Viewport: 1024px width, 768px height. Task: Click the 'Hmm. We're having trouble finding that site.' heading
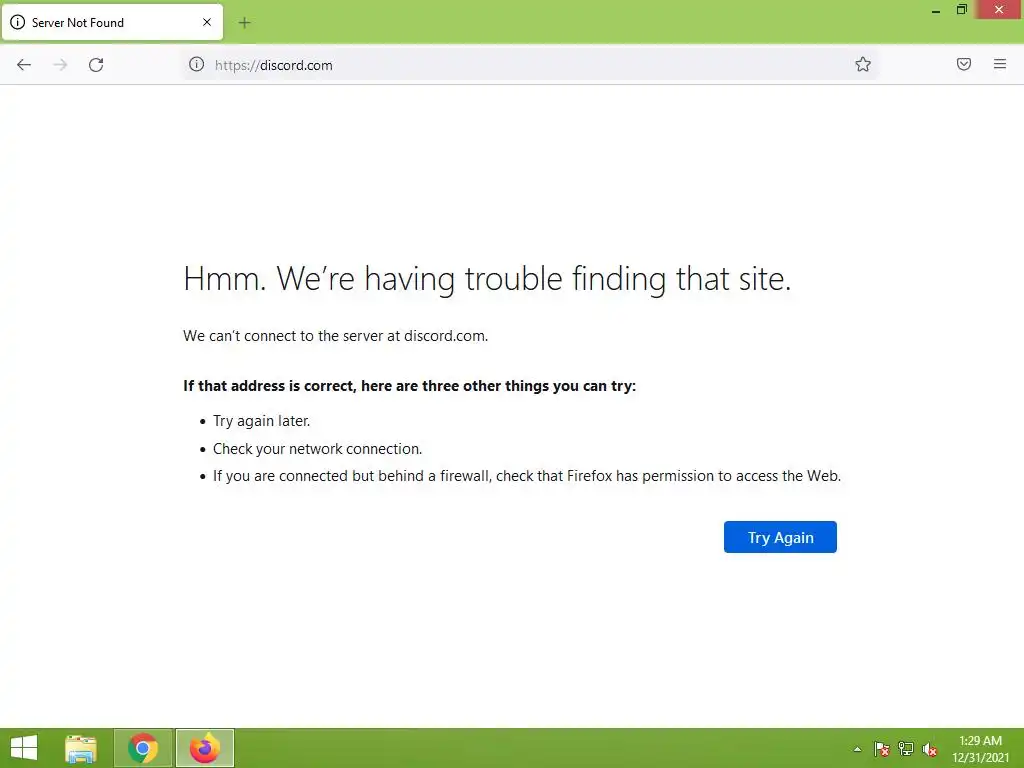pos(487,279)
